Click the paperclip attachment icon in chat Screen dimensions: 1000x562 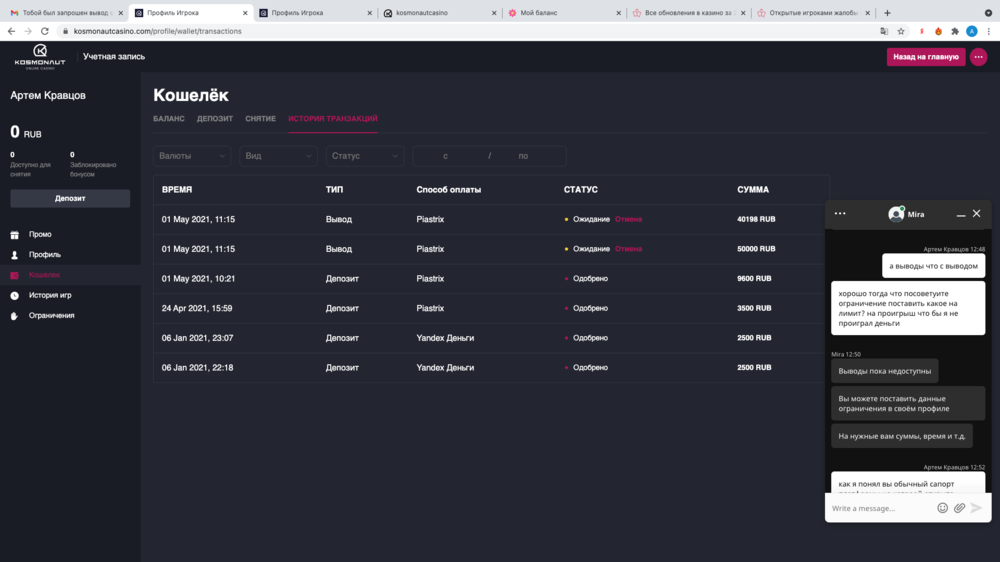point(959,508)
